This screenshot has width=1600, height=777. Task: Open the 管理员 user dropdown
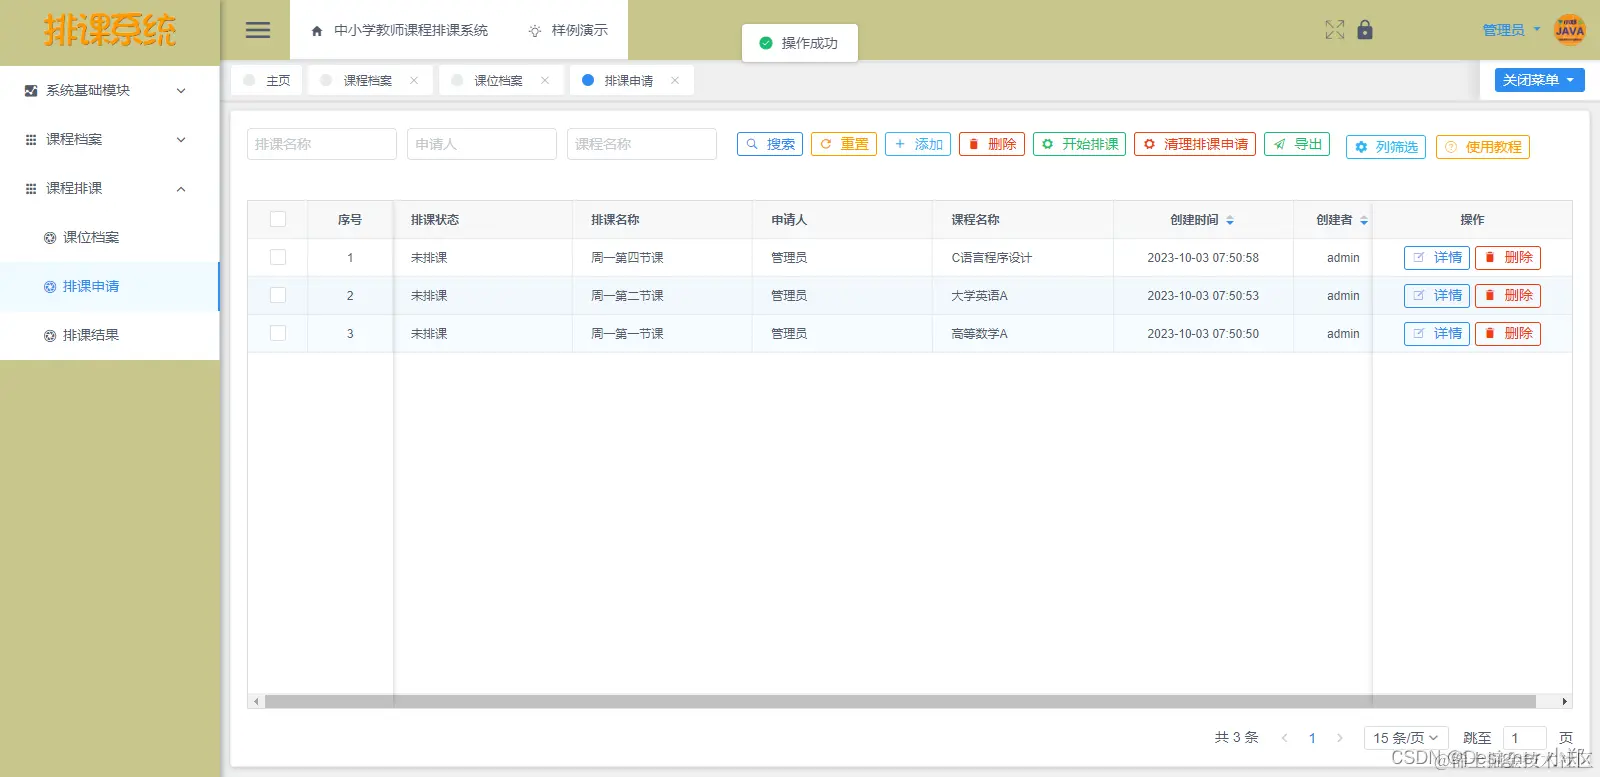(1511, 30)
